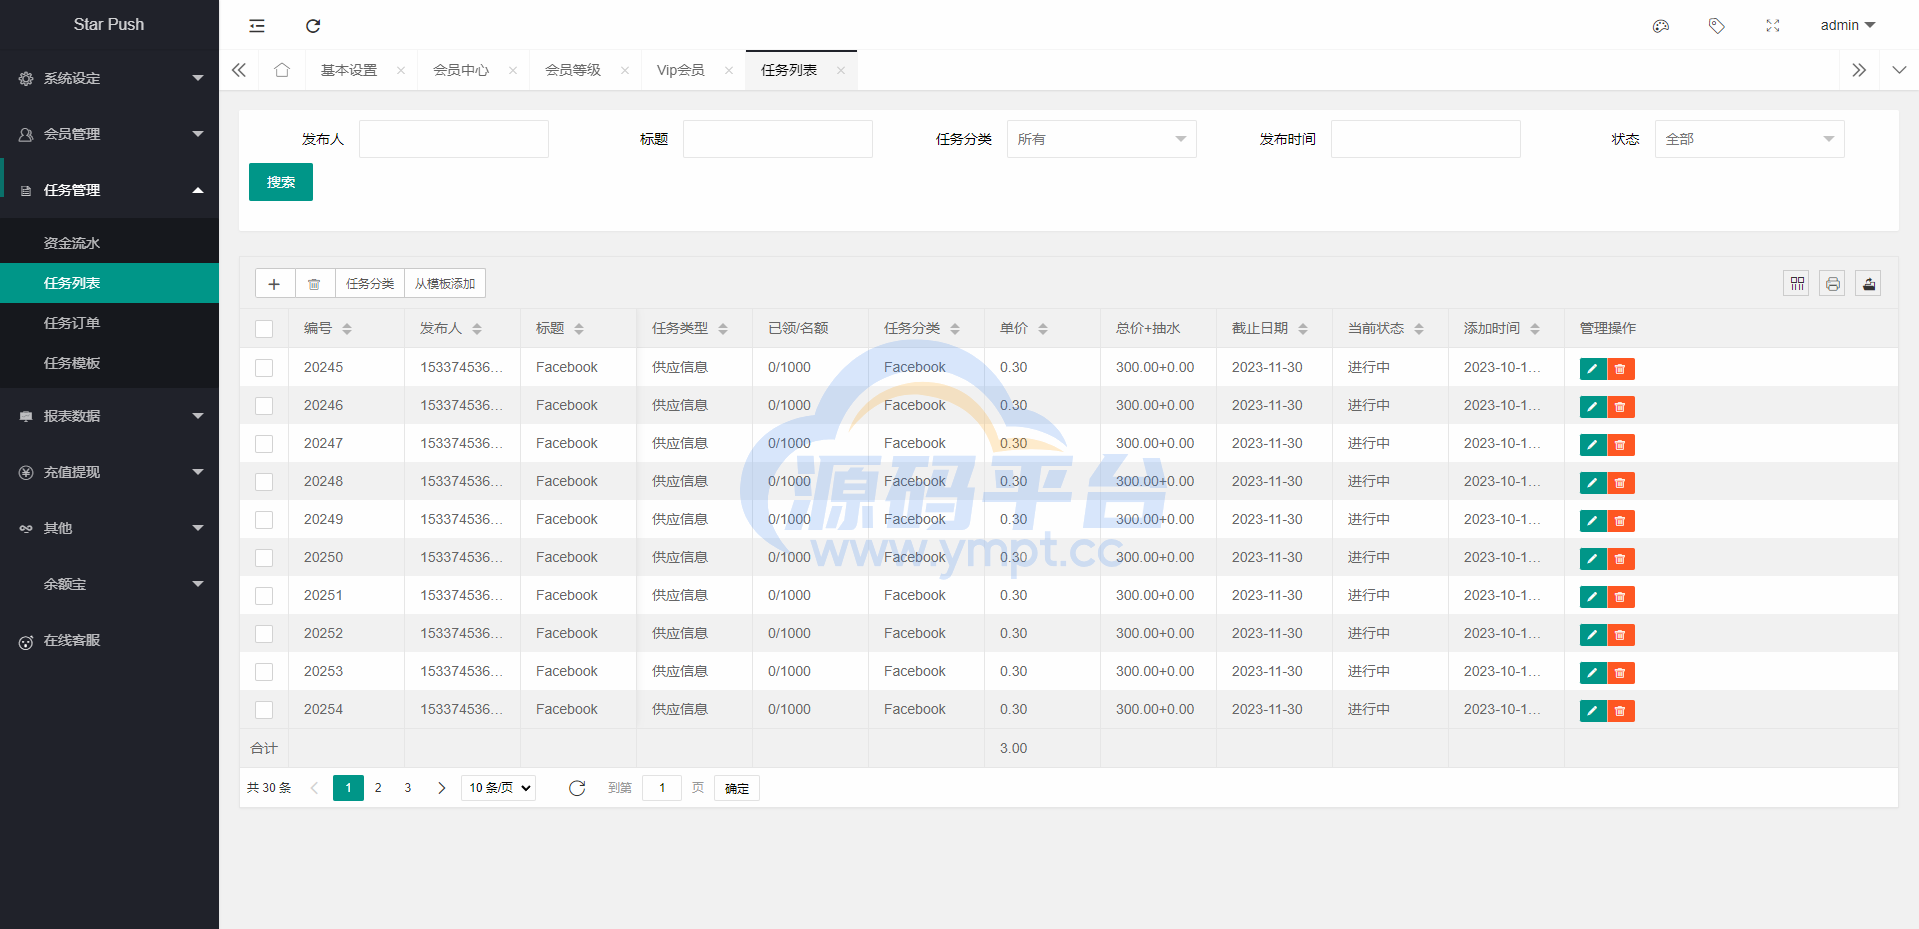Open 任务订单 in the sidebar
Viewport: 1919px width, 929px height.
pos(109,323)
